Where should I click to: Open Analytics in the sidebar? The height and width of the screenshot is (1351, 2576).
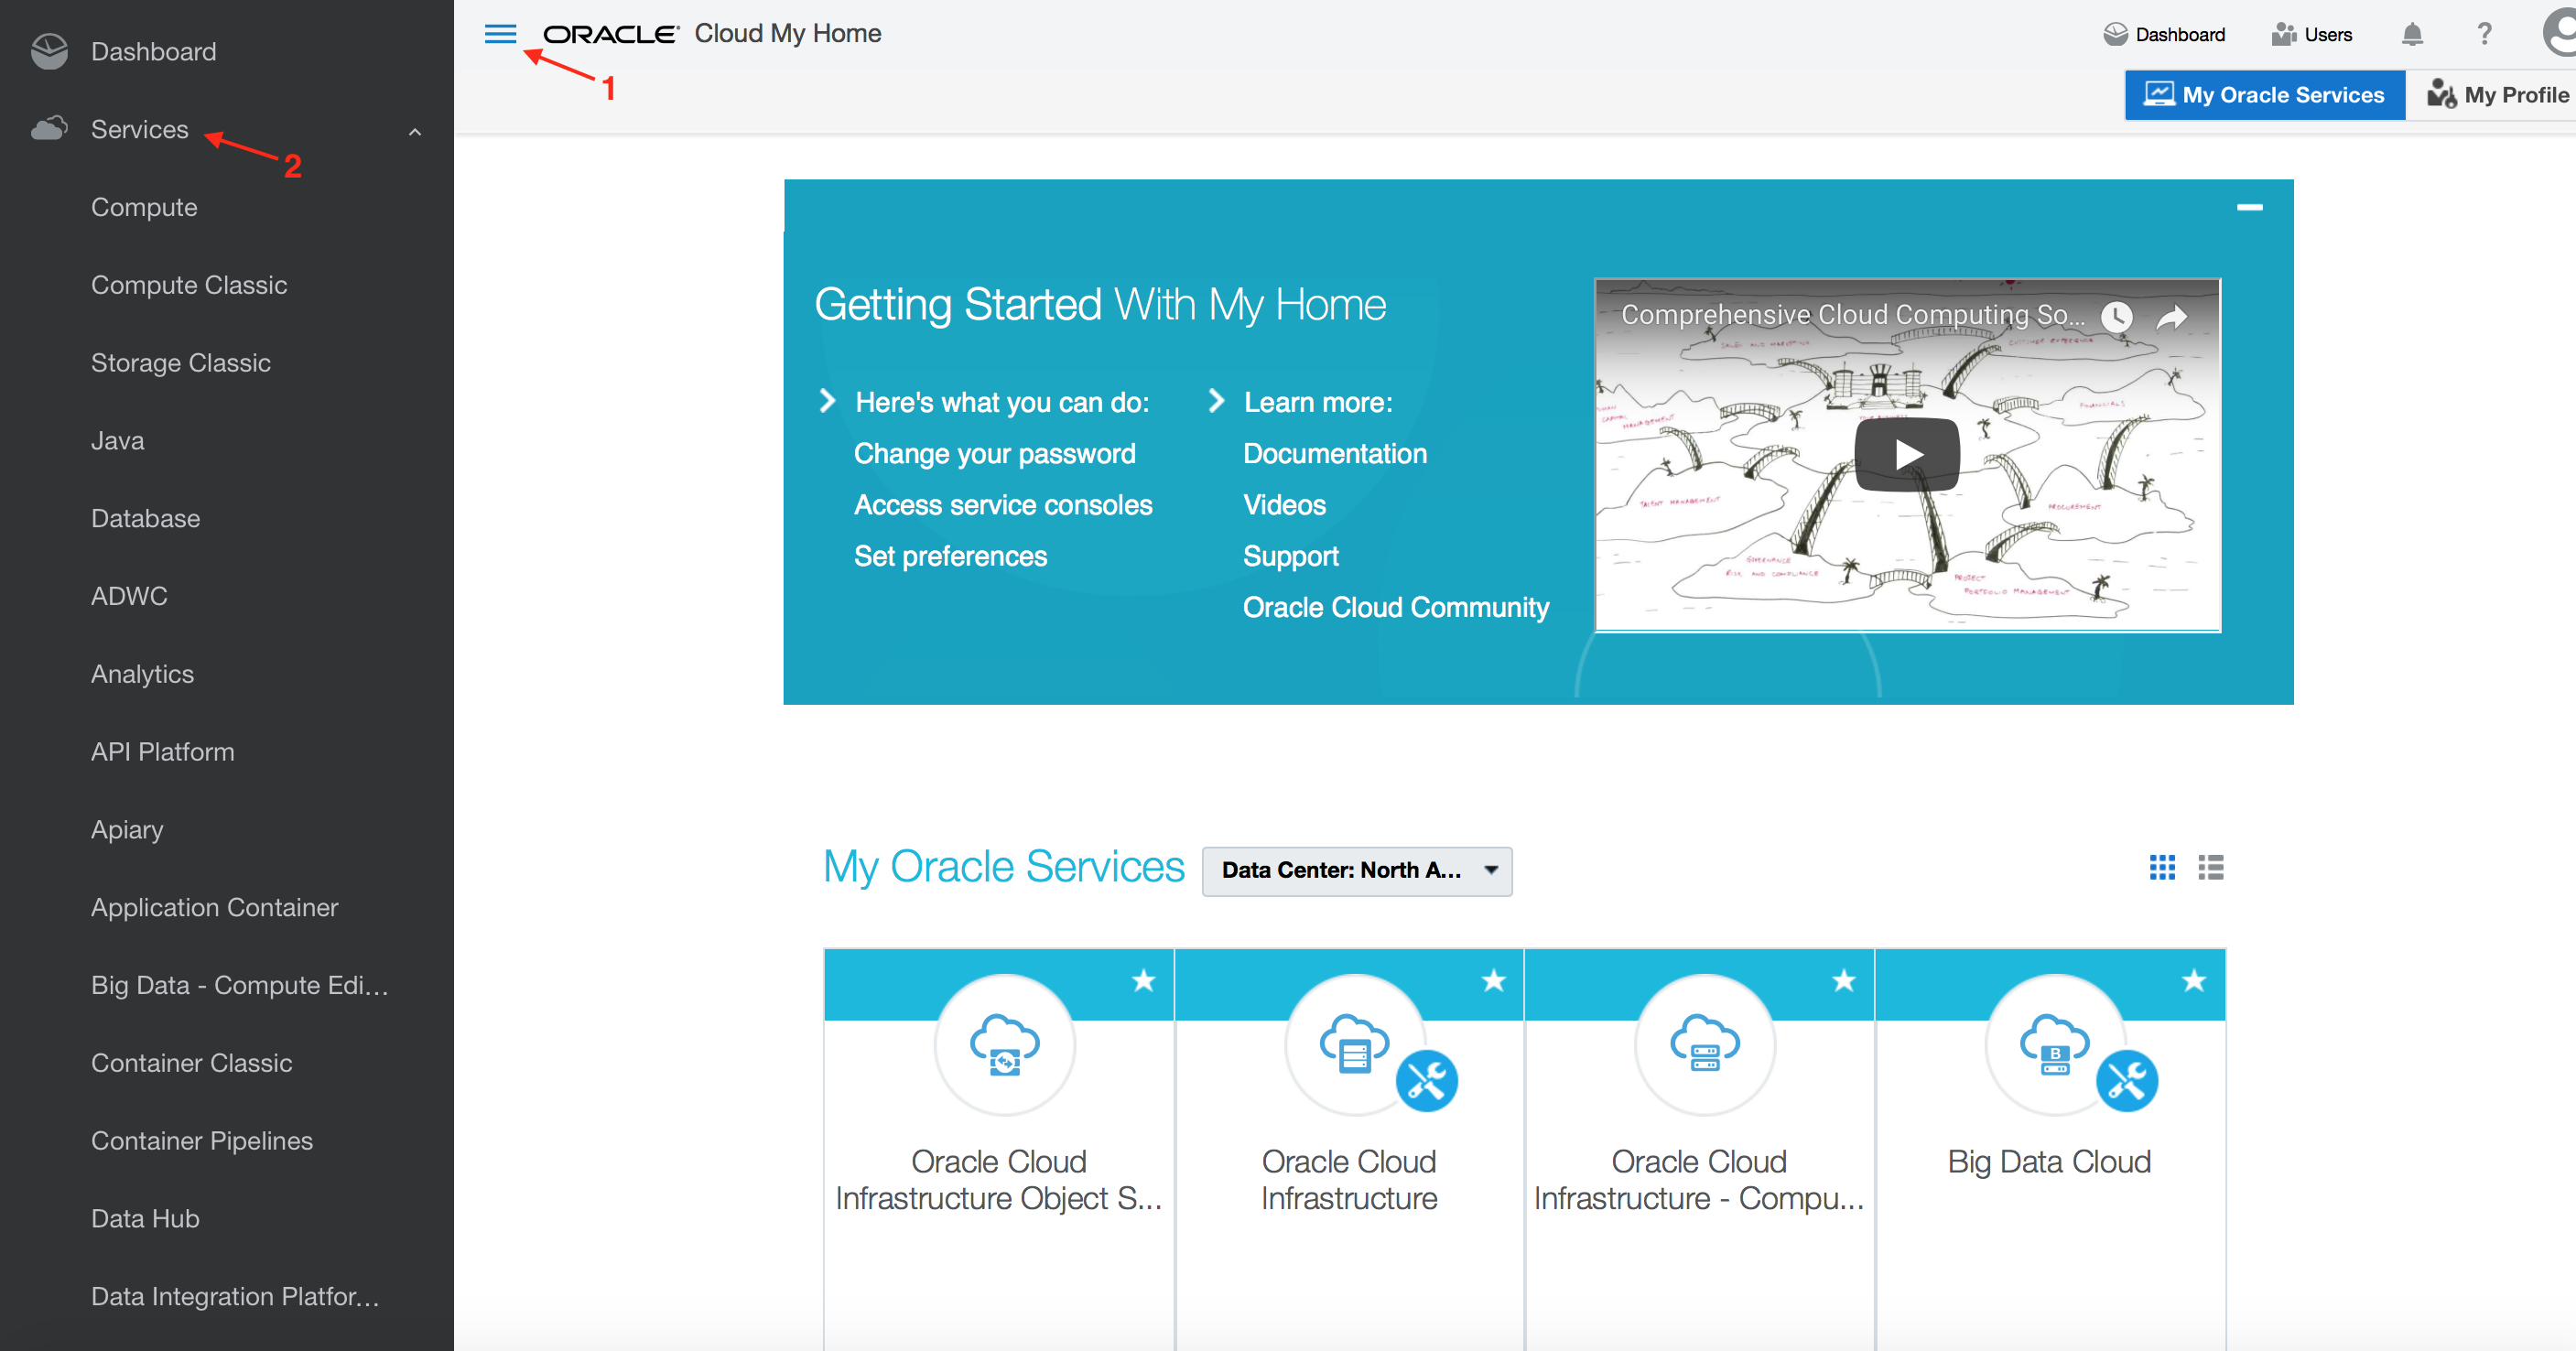pos(142,674)
